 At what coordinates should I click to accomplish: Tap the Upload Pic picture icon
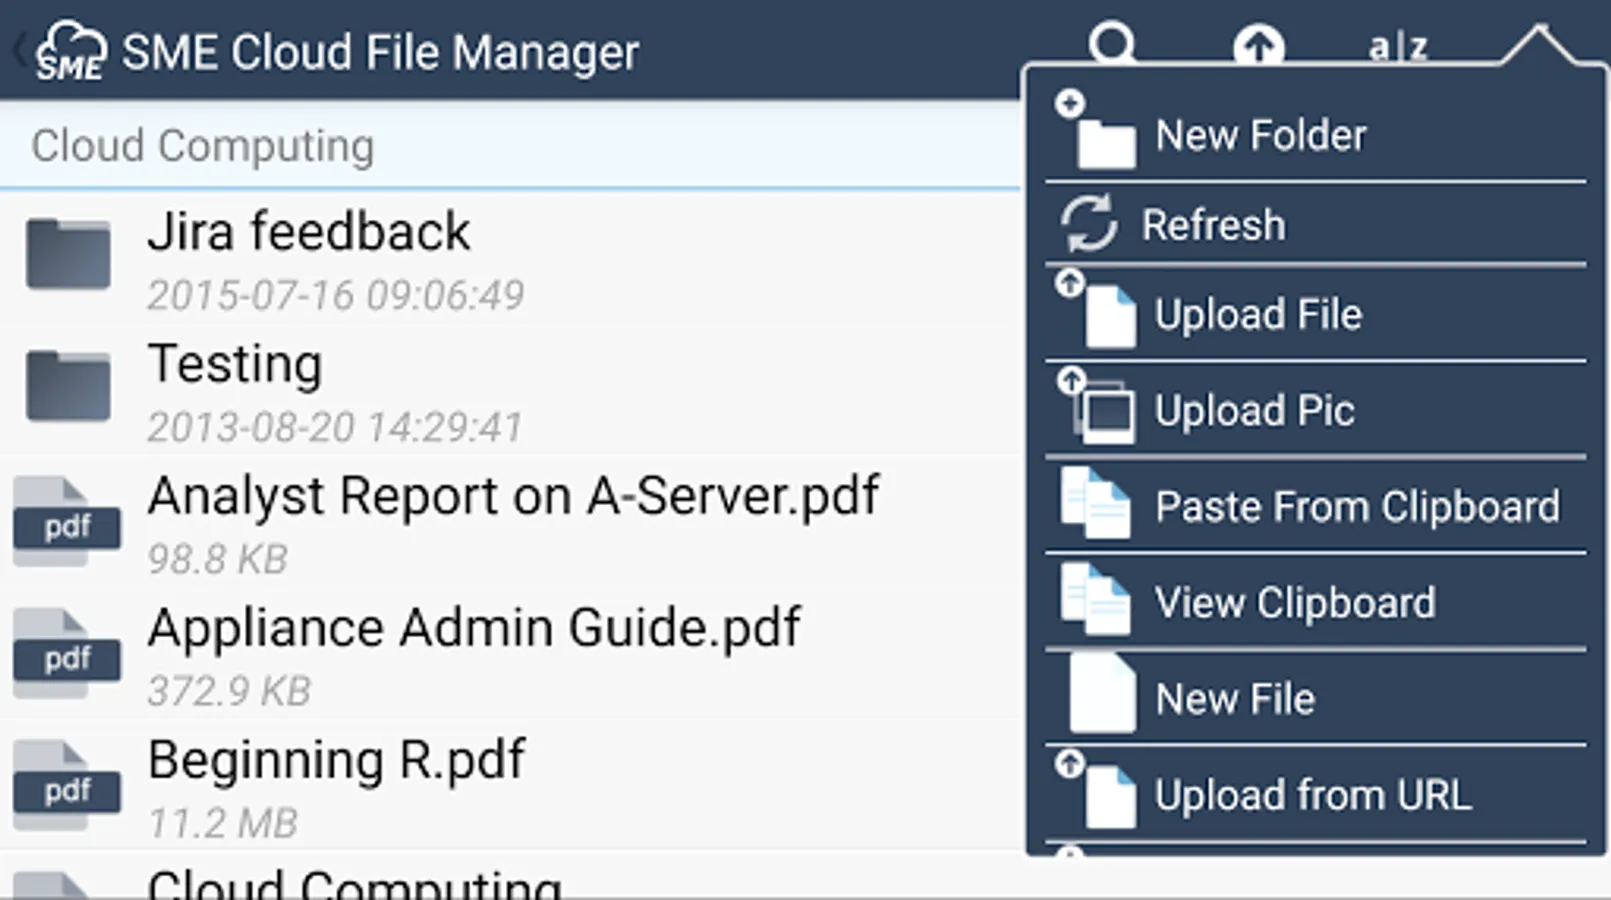[x=1106, y=411]
